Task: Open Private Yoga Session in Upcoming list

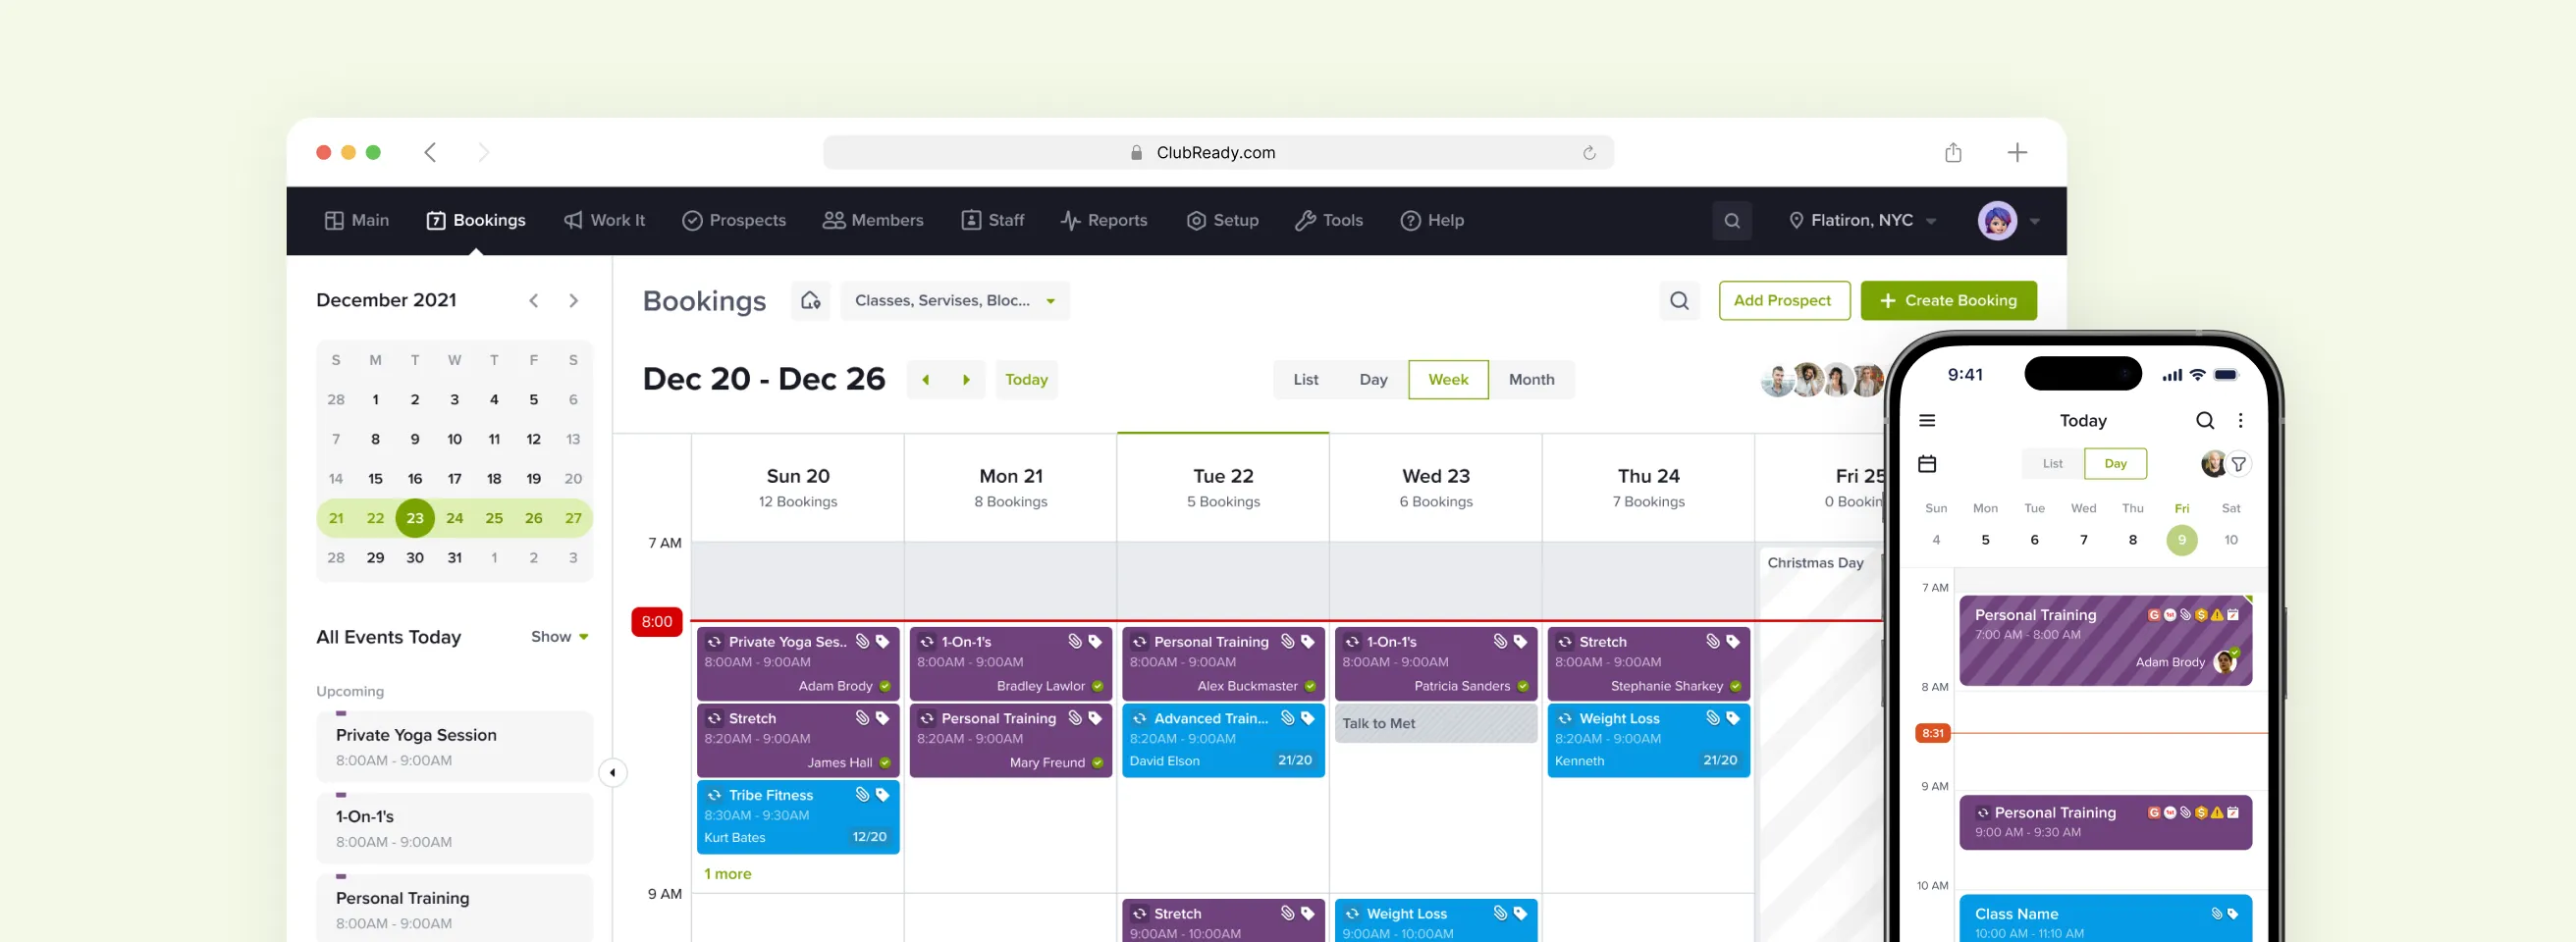Action: pos(455,747)
